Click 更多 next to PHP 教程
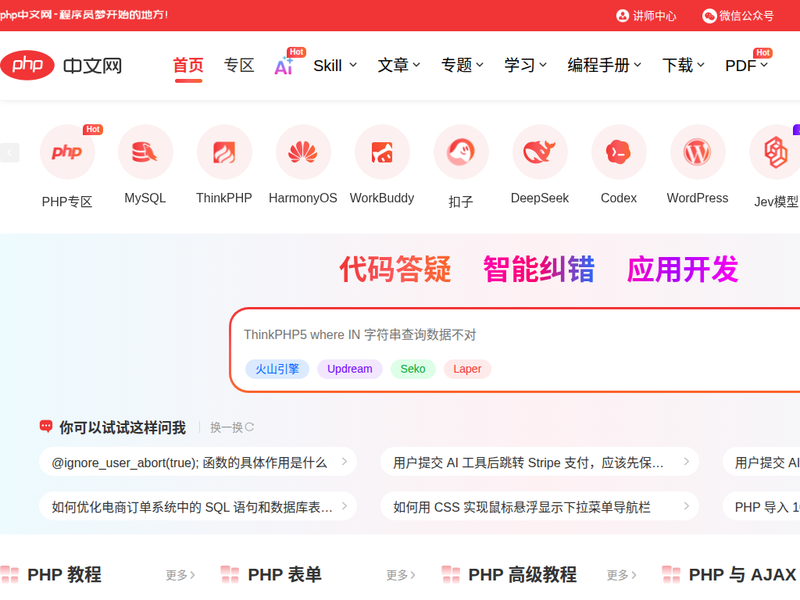The image size is (800, 600). click(x=180, y=575)
